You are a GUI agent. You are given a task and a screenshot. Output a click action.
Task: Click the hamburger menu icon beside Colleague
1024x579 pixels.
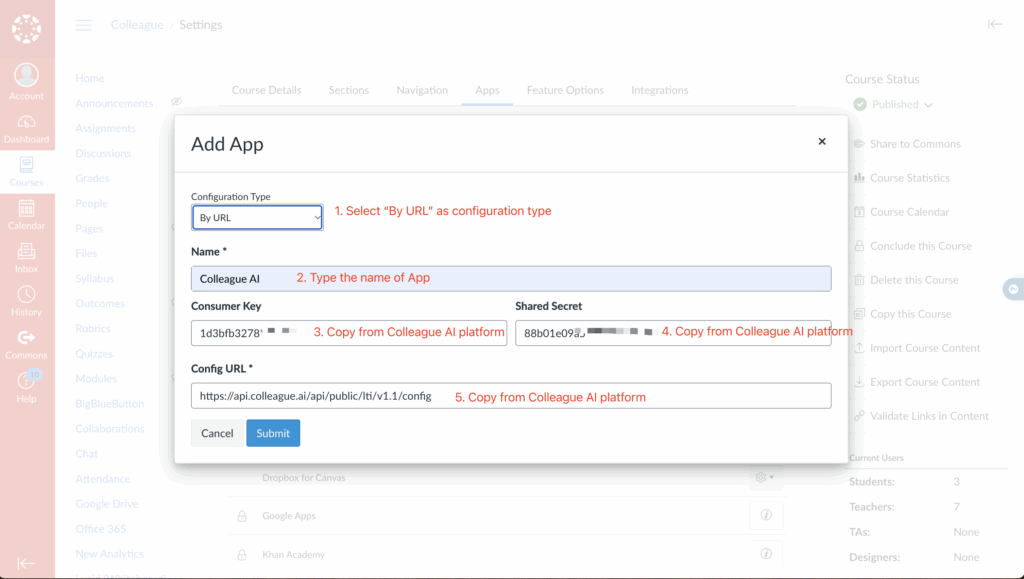(x=84, y=25)
